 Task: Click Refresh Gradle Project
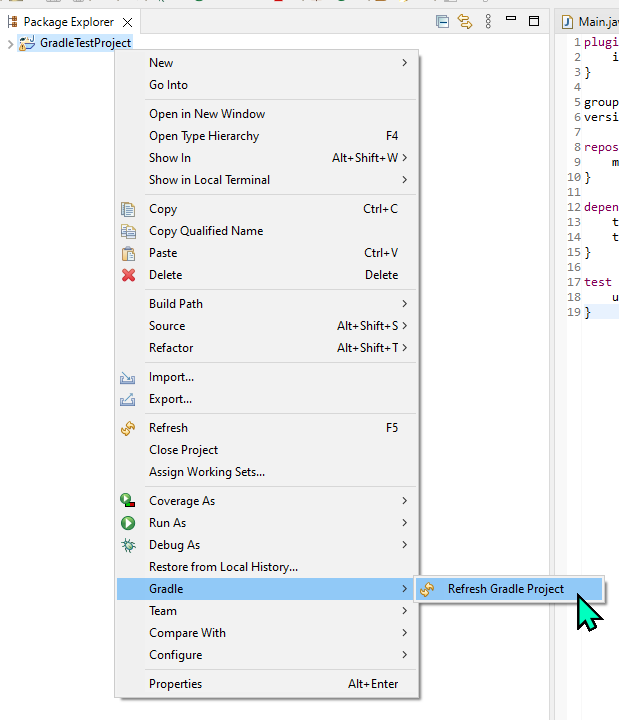[509, 589]
